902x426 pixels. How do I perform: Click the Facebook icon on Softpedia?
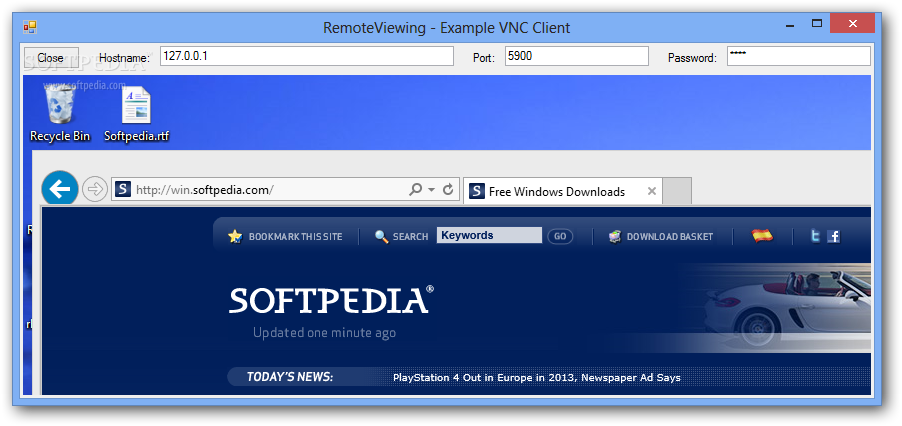[x=834, y=236]
